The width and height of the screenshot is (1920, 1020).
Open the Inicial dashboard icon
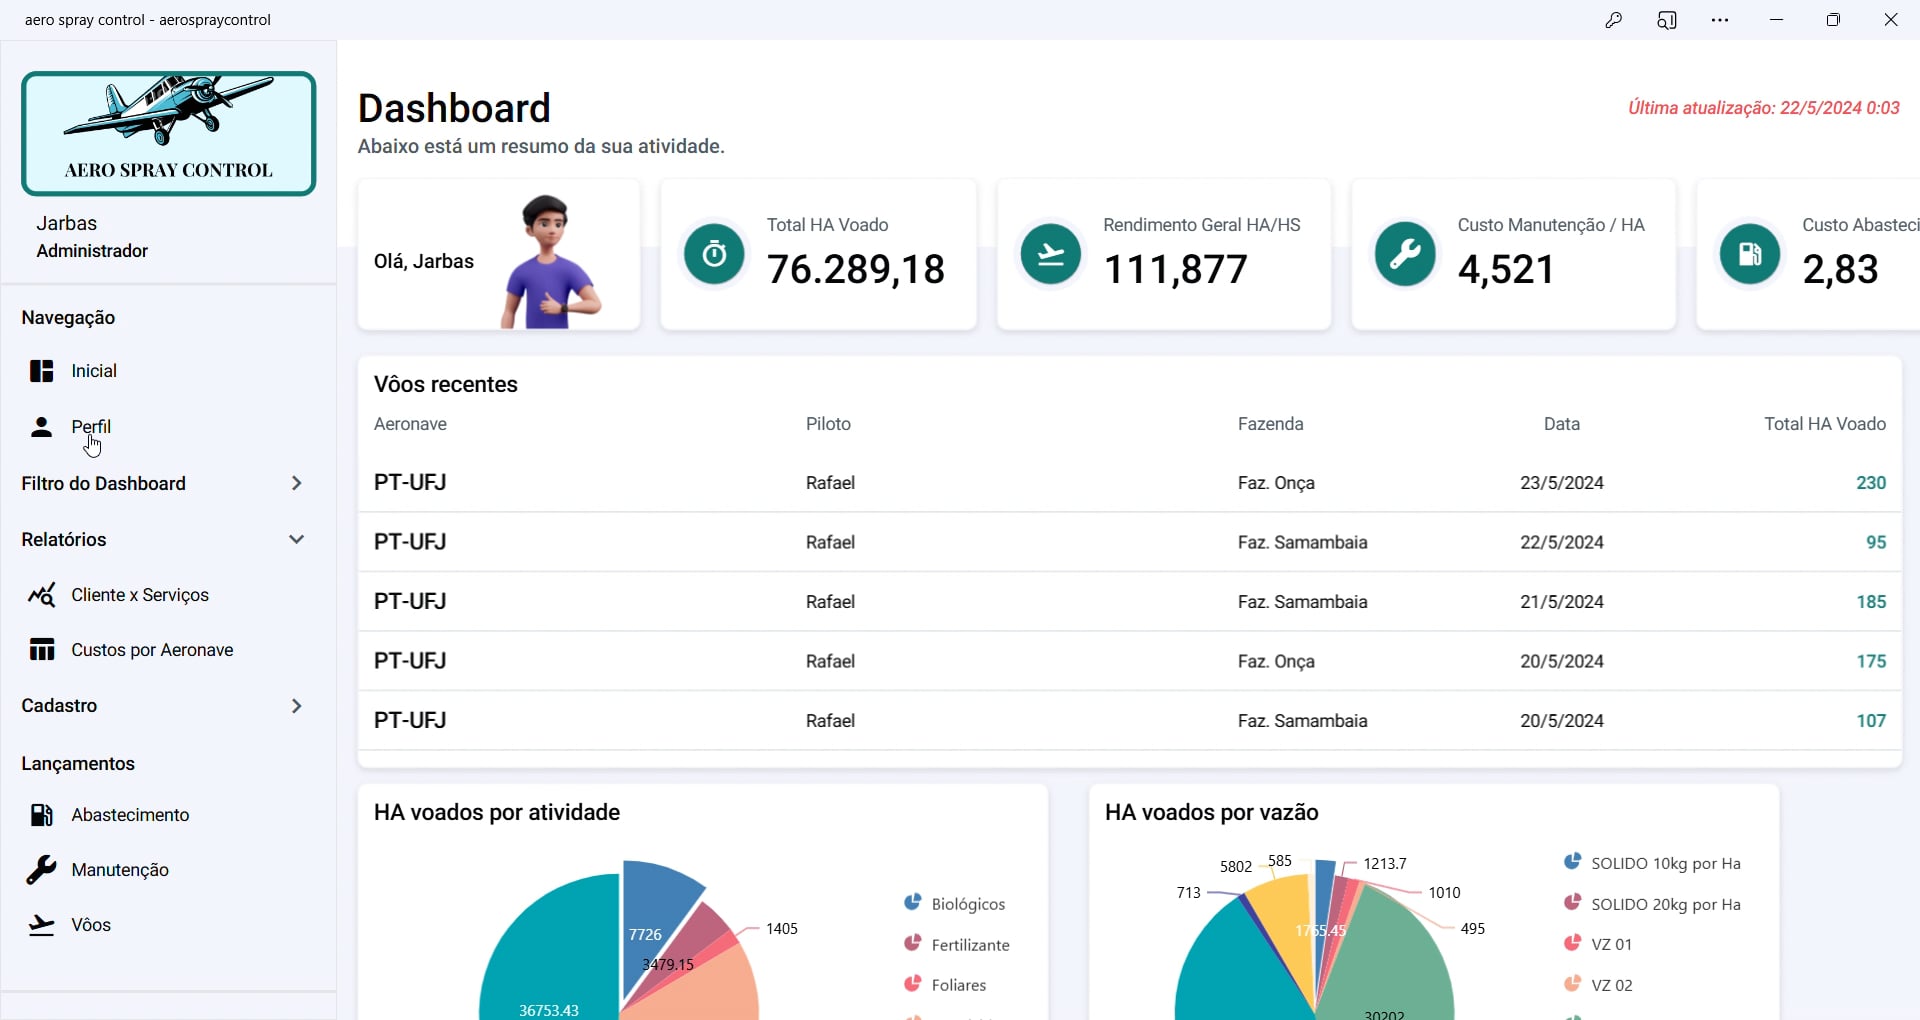[41, 371]
